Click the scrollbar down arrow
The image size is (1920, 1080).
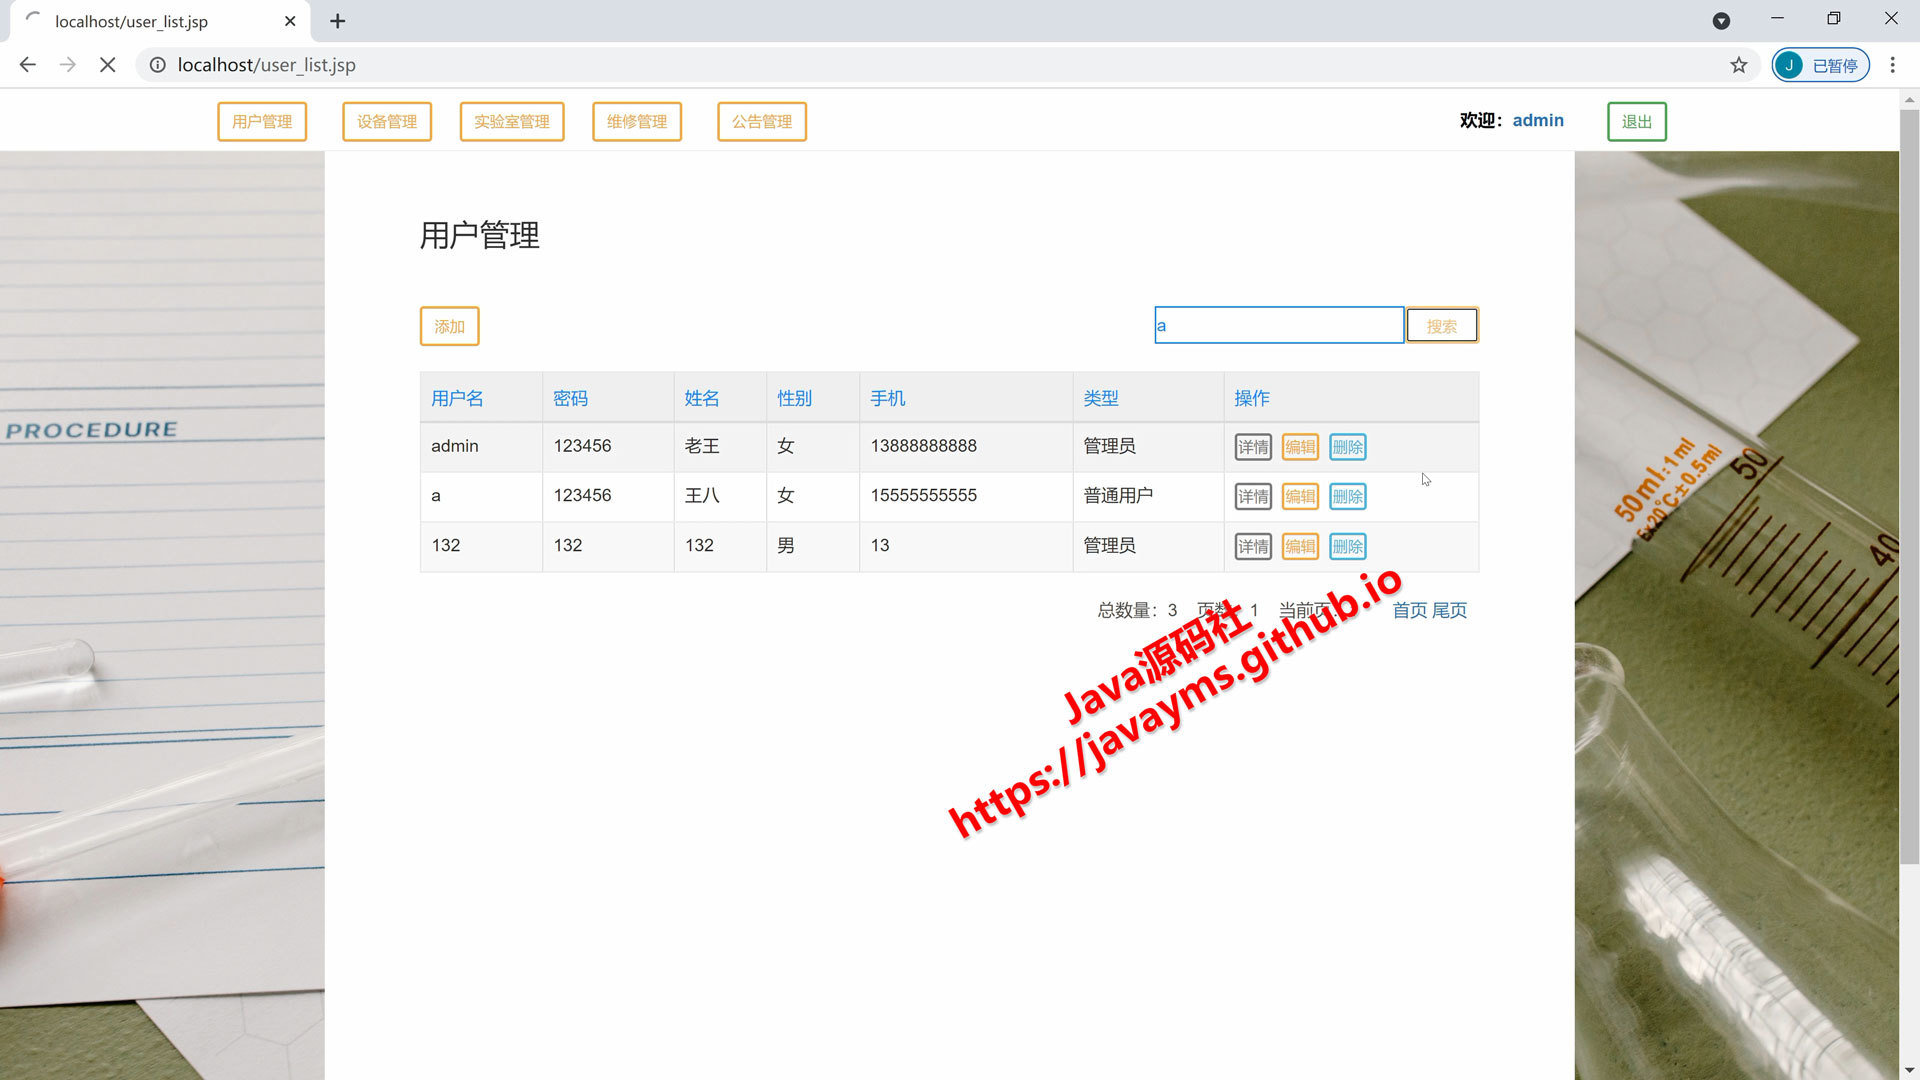coord(1909,1070)
